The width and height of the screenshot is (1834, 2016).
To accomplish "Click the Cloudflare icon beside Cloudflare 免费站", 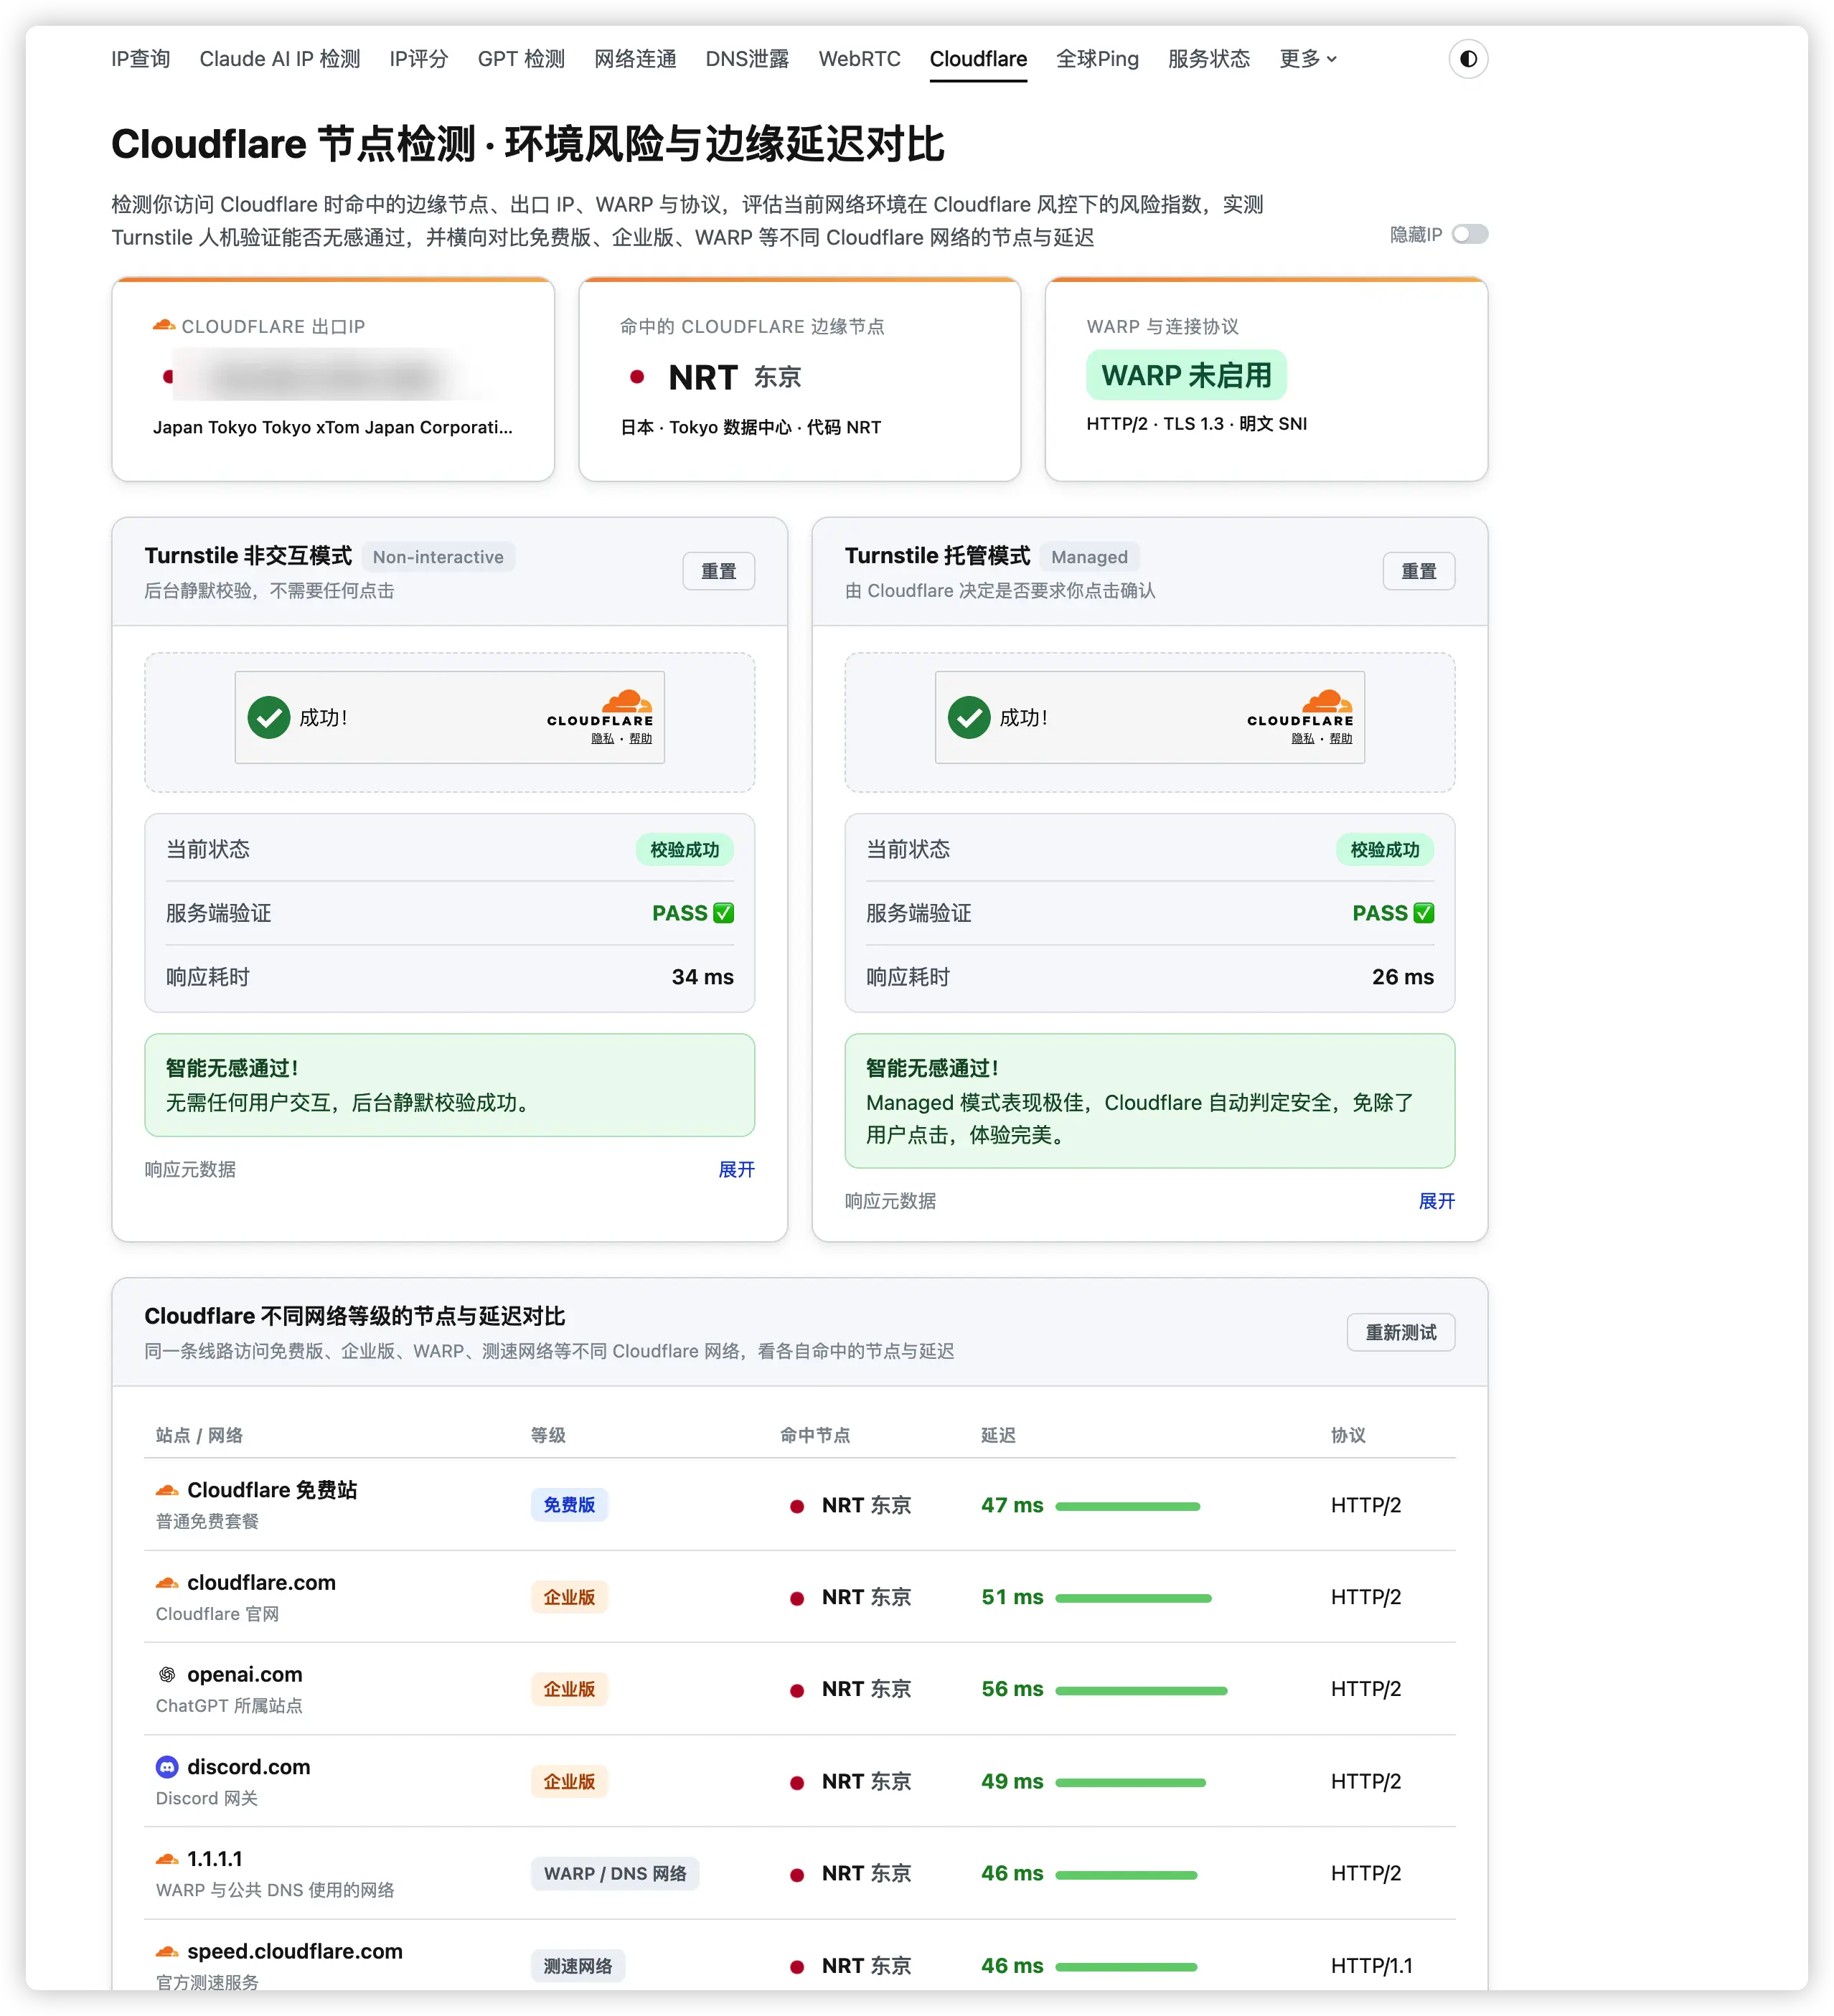I will pos(167,1490).
